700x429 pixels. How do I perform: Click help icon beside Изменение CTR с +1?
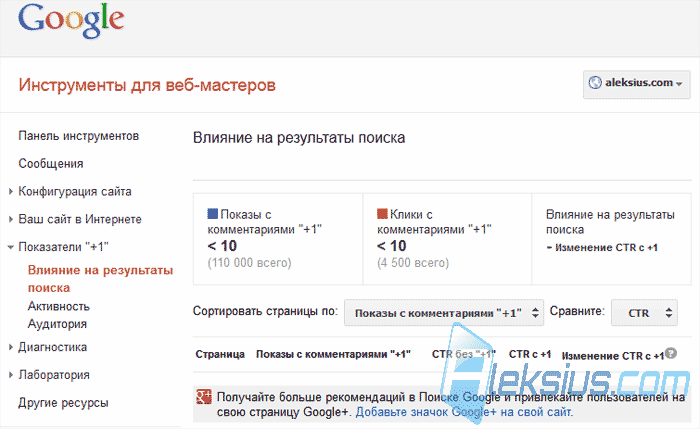[x=671, y=353]
